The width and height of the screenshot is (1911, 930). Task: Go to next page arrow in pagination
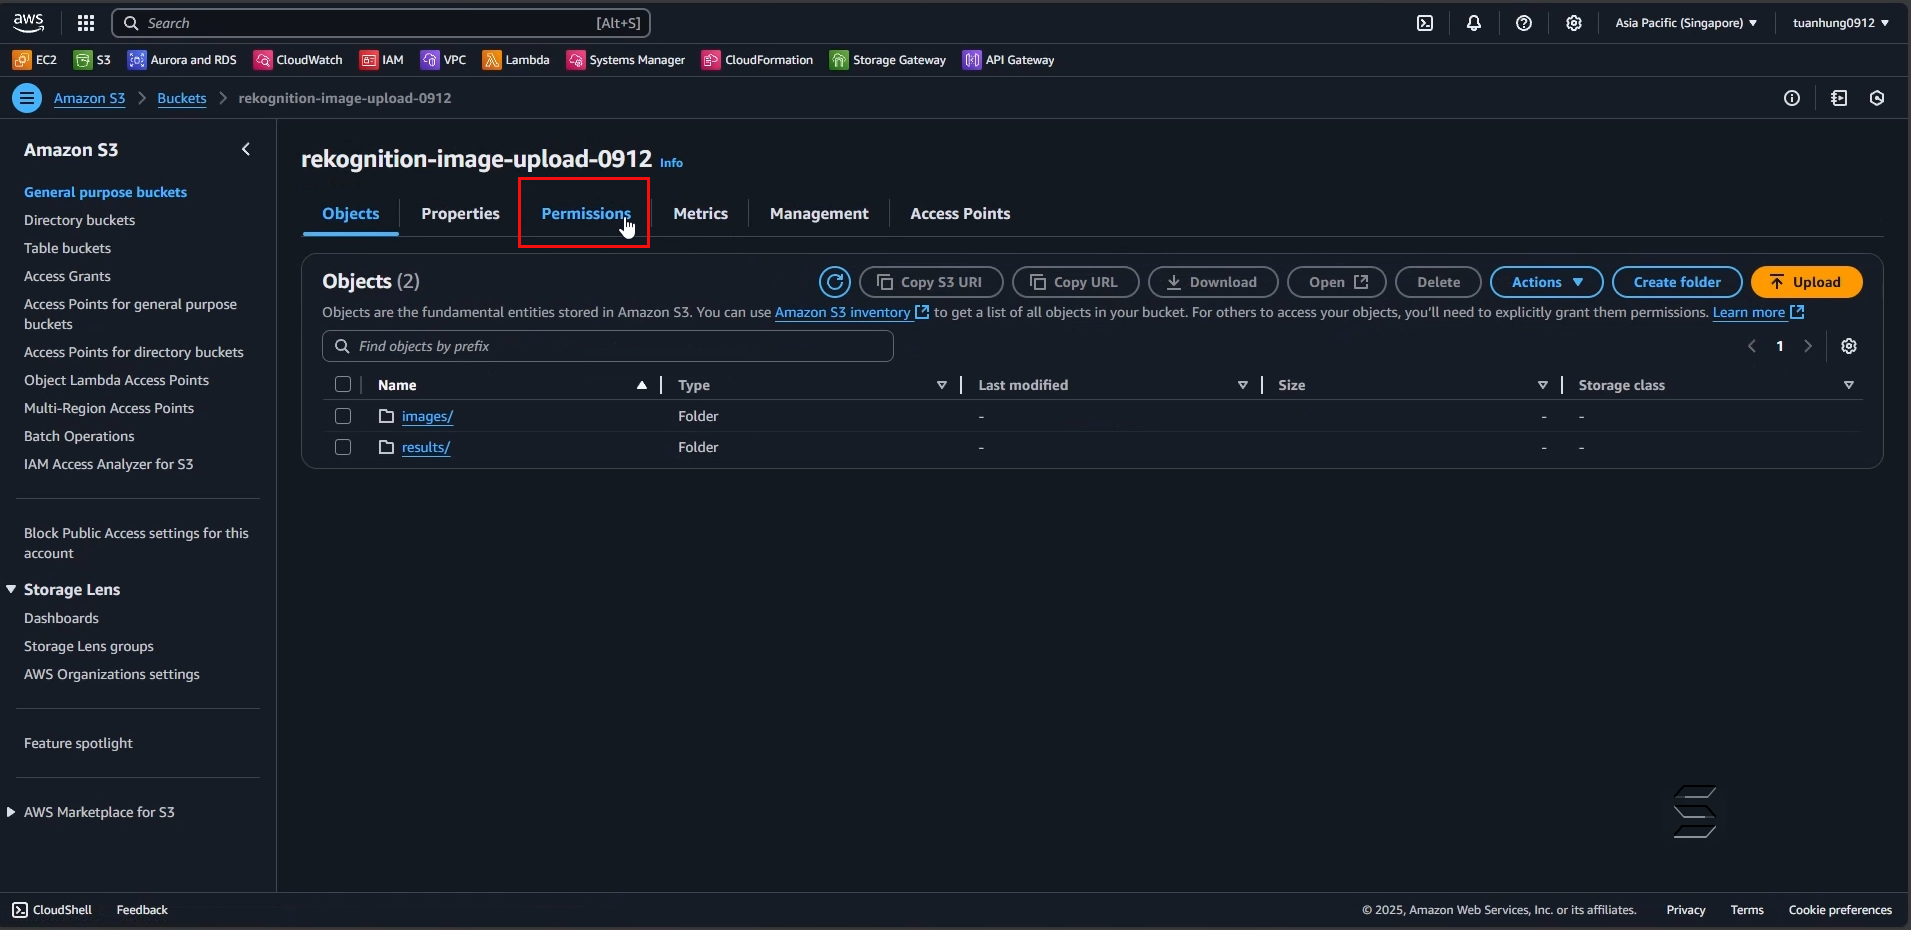(x=1808, y=346)
